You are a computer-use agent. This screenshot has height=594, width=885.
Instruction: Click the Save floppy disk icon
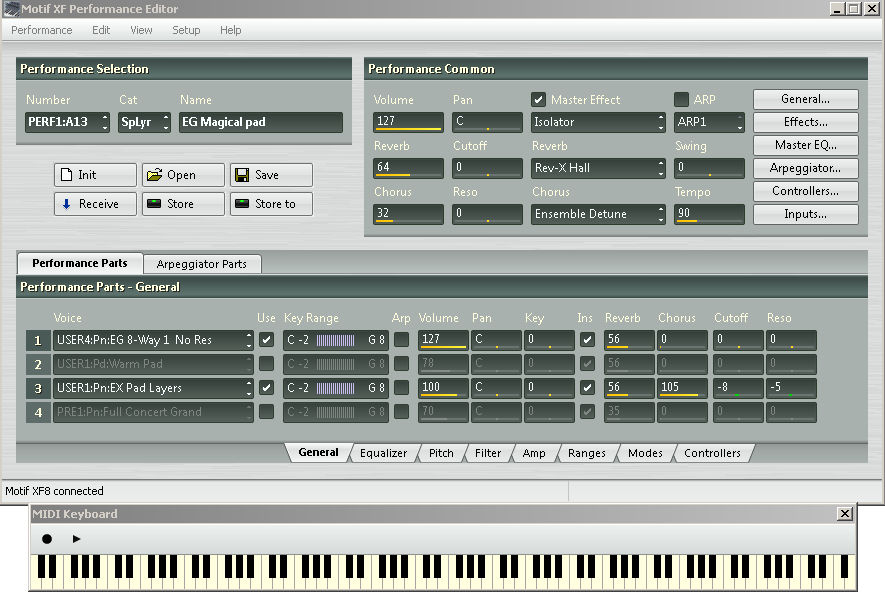point(242,175)
